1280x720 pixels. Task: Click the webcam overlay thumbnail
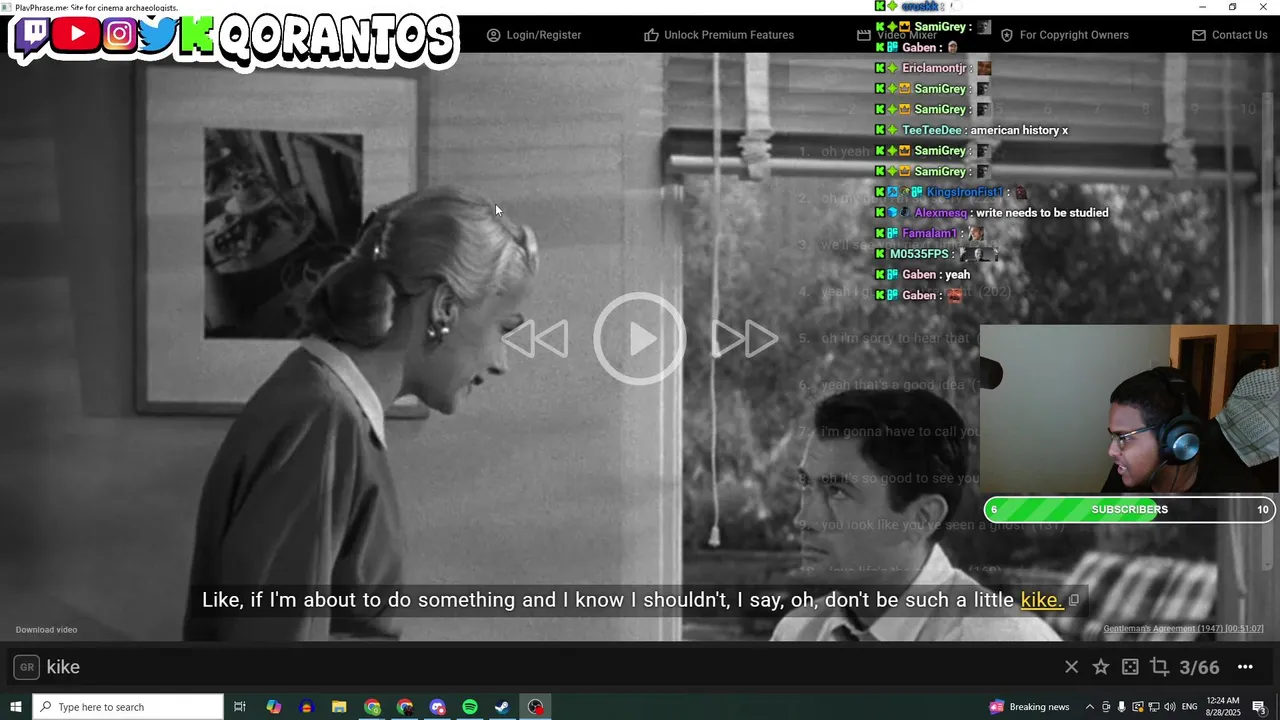(1129, 408)
